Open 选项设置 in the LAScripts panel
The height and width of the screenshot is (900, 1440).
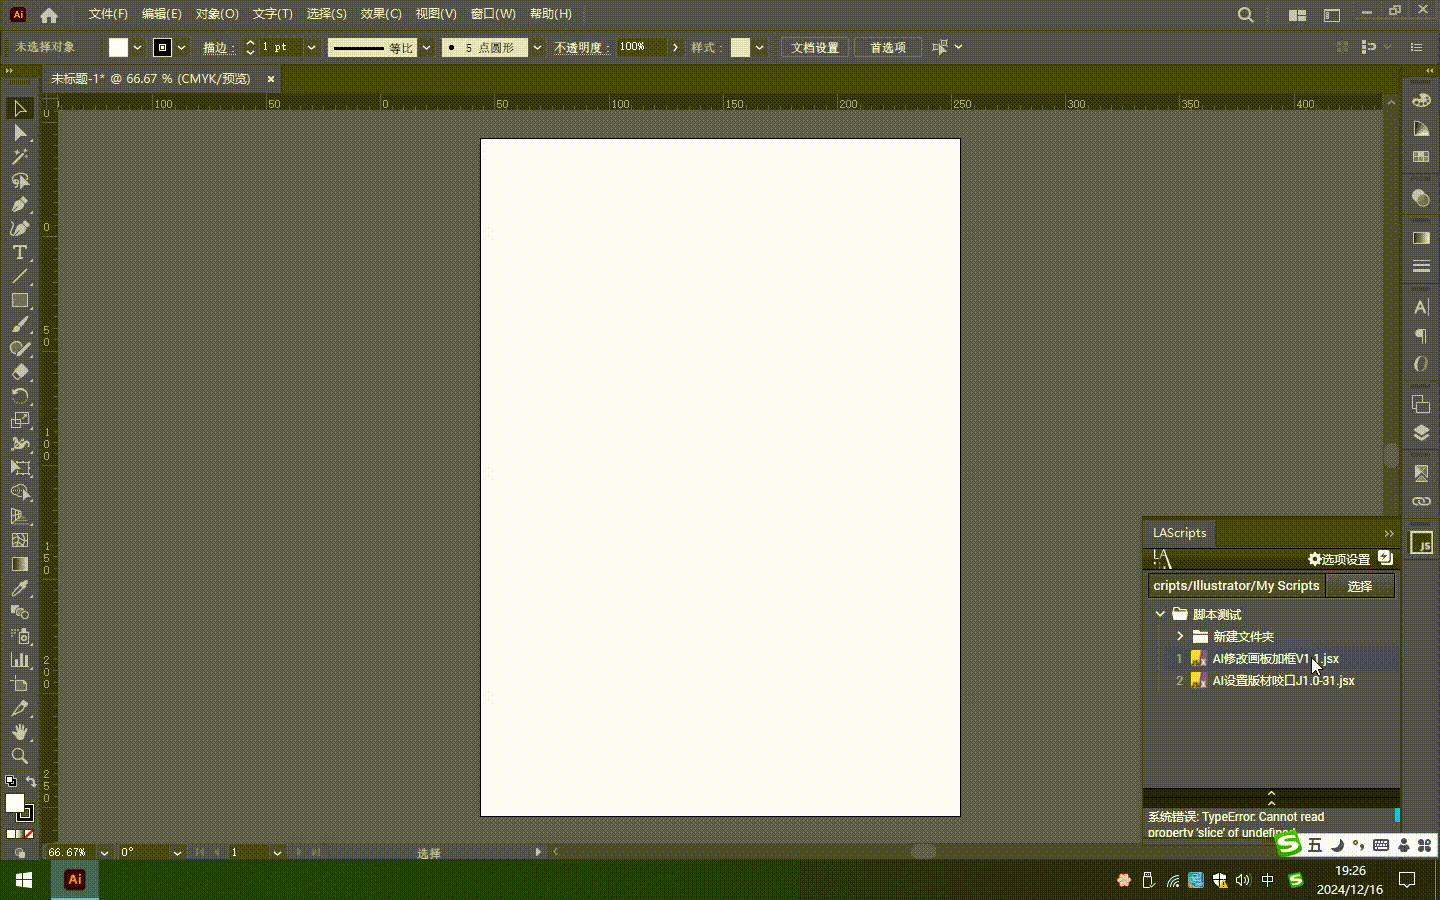[1339, 559]
